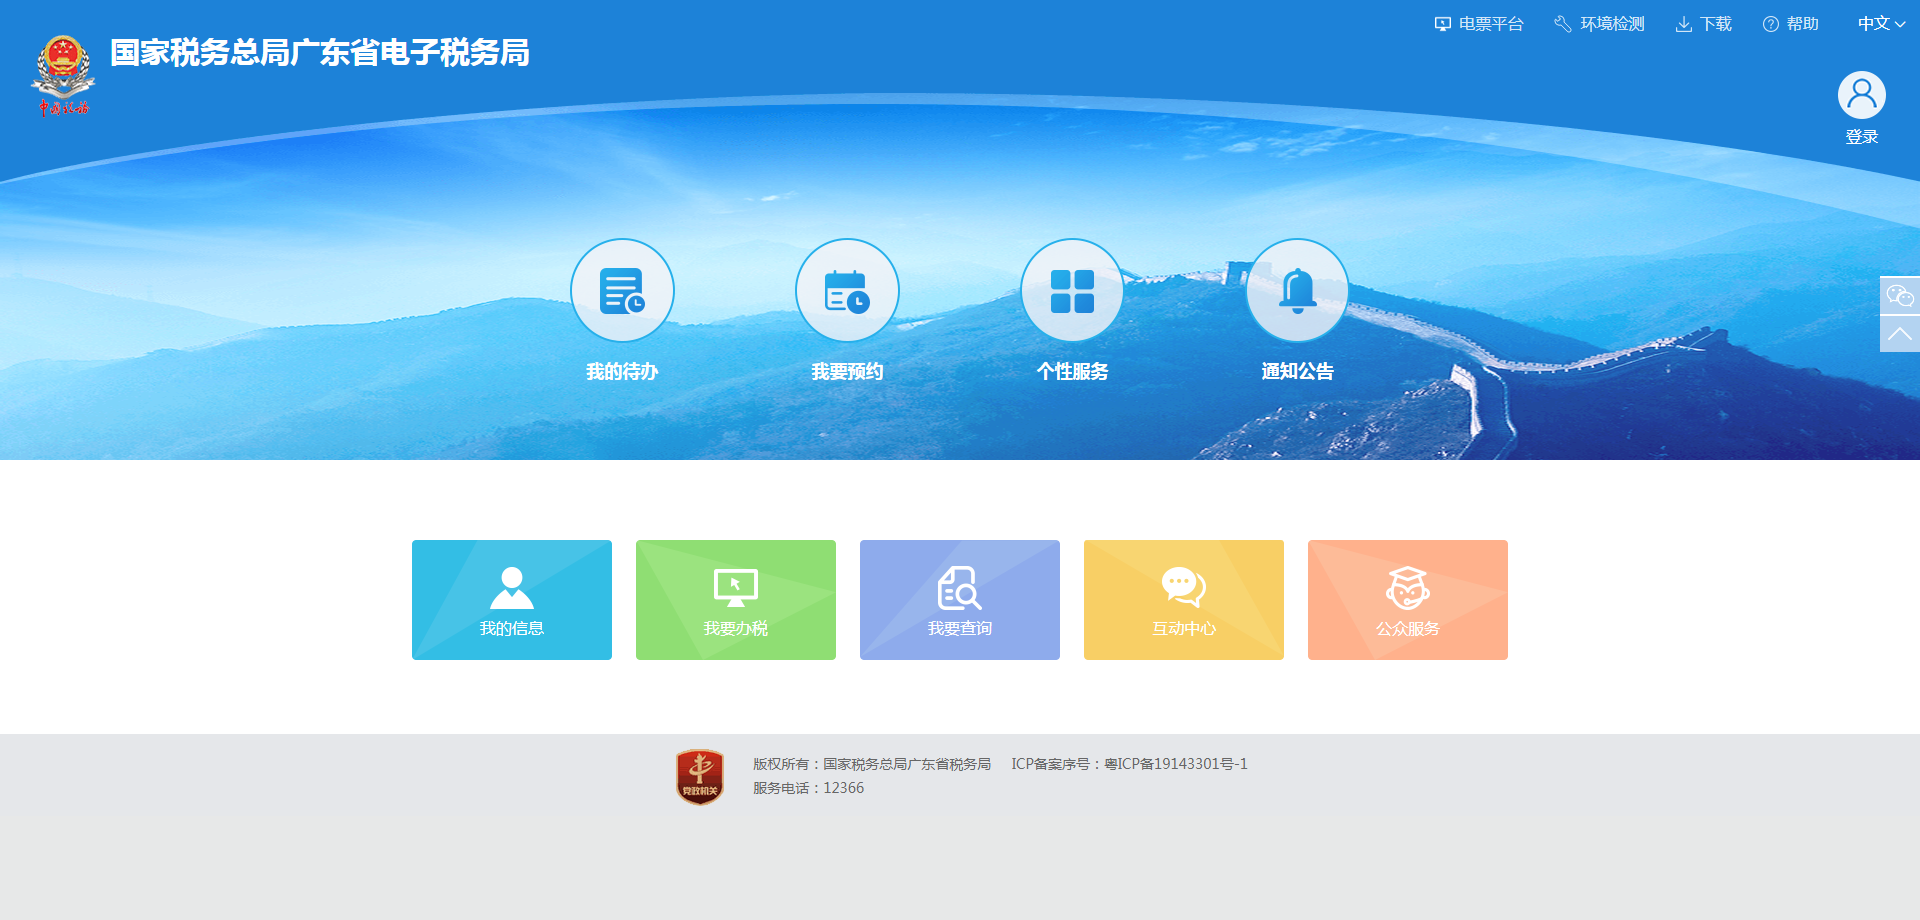1920x920 pixels.
Task: Open the 个性服务 grid icon
Action: tap(1072, 290)
